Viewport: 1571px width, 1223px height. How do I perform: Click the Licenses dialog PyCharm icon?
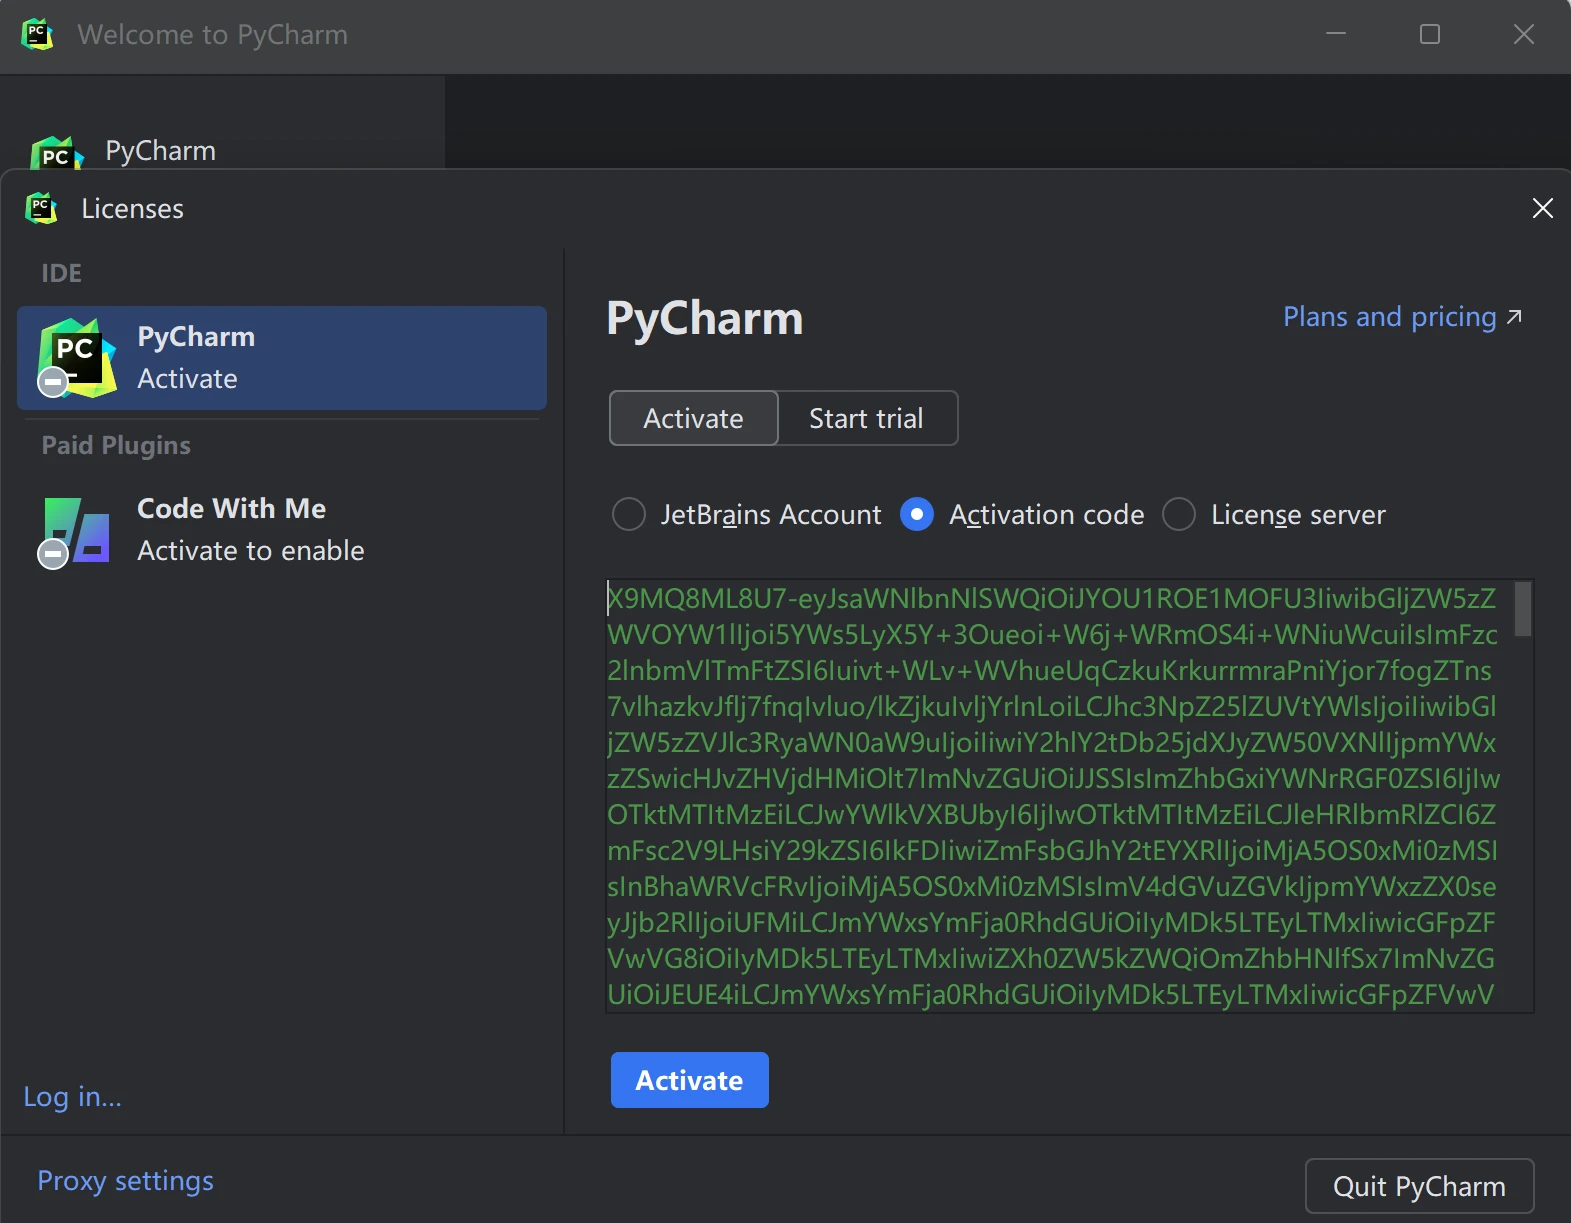pos(40,208)
